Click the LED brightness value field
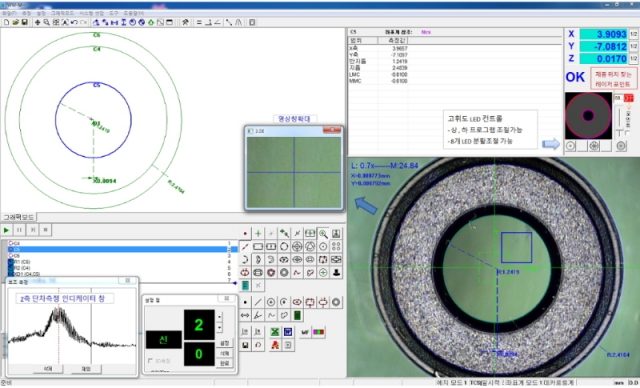The width and height of the screenshot is (640, 388). tap(618, 98)
